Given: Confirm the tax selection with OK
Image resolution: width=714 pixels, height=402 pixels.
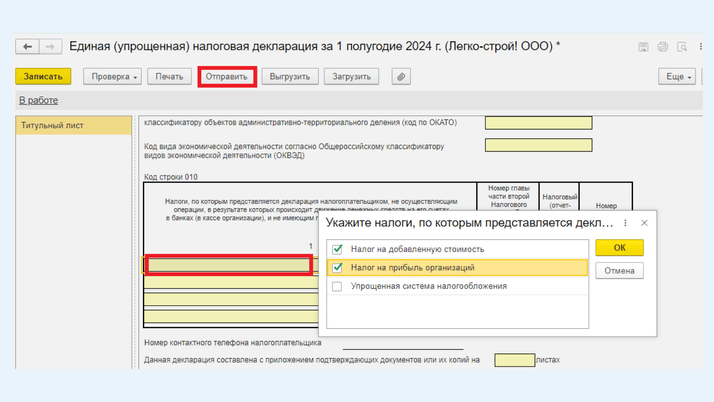Looking at the screenshot, I should click(x=619, y=248).
